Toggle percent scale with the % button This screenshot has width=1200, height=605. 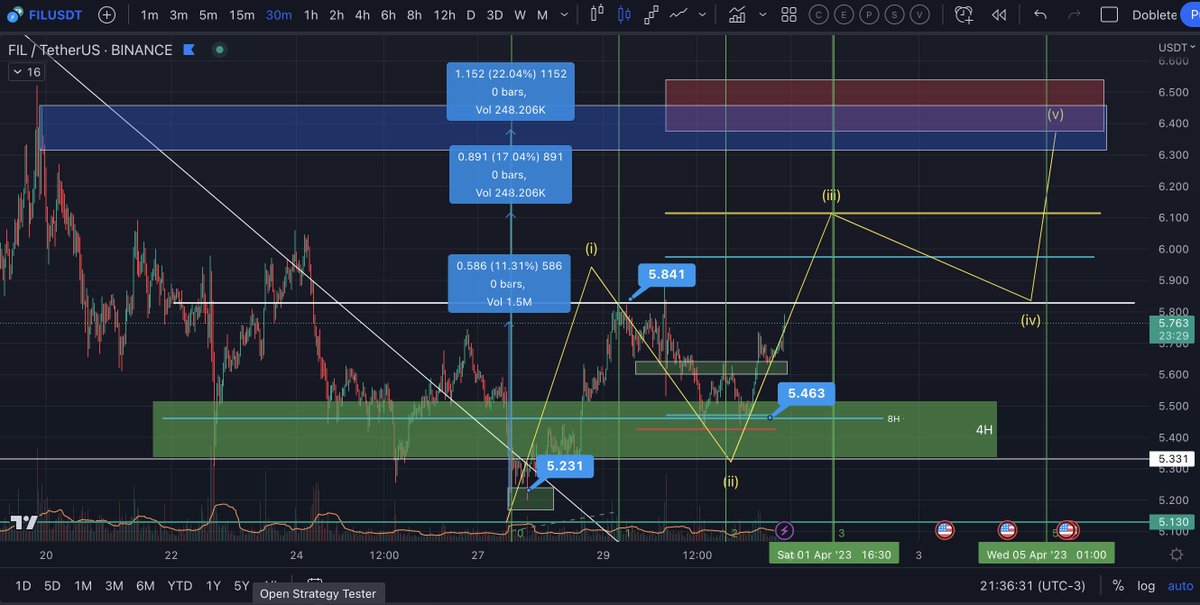click(x=1118, y=585)
